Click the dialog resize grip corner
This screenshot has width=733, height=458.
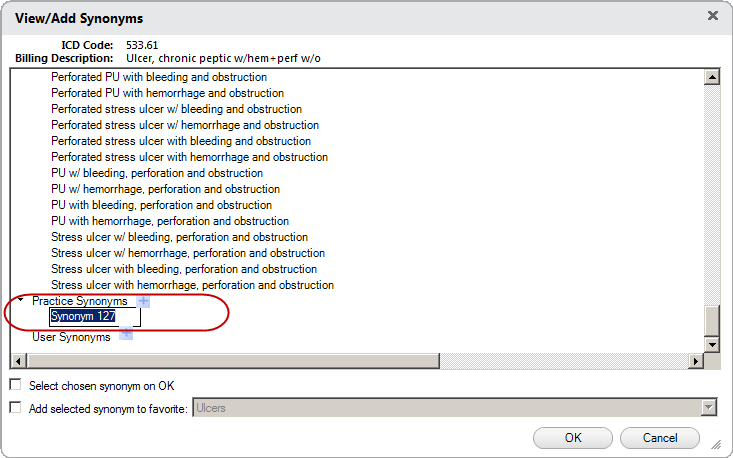pyautogui.click(x=716, y=444)
